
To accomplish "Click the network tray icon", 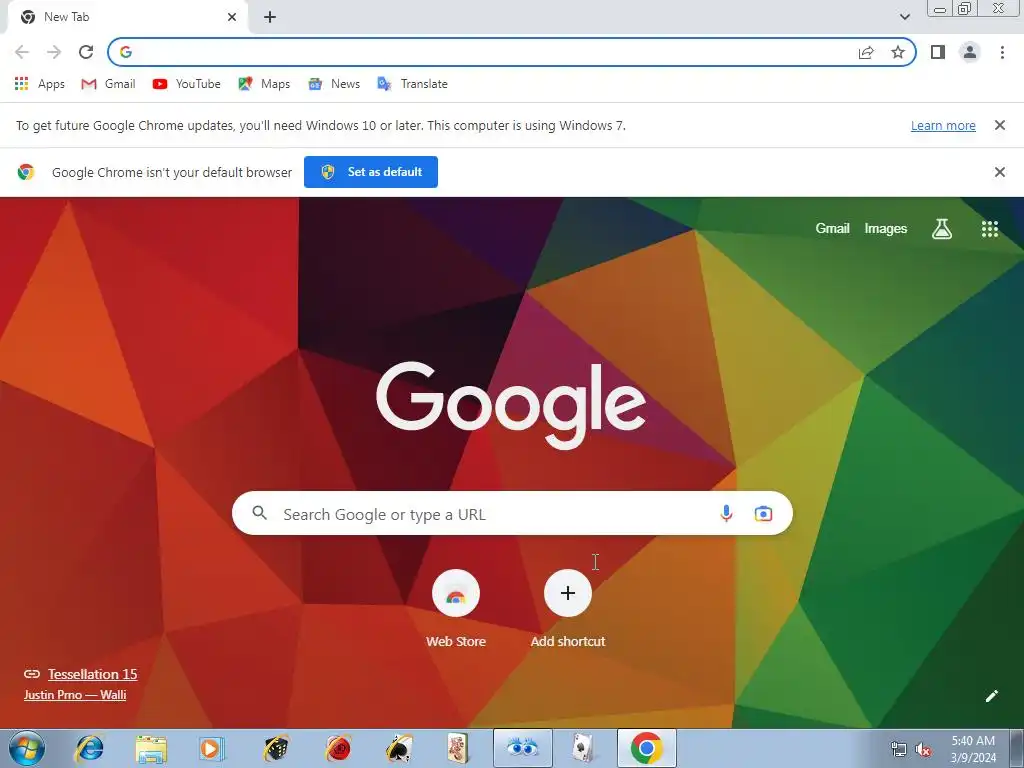I will tap(899, 749).
